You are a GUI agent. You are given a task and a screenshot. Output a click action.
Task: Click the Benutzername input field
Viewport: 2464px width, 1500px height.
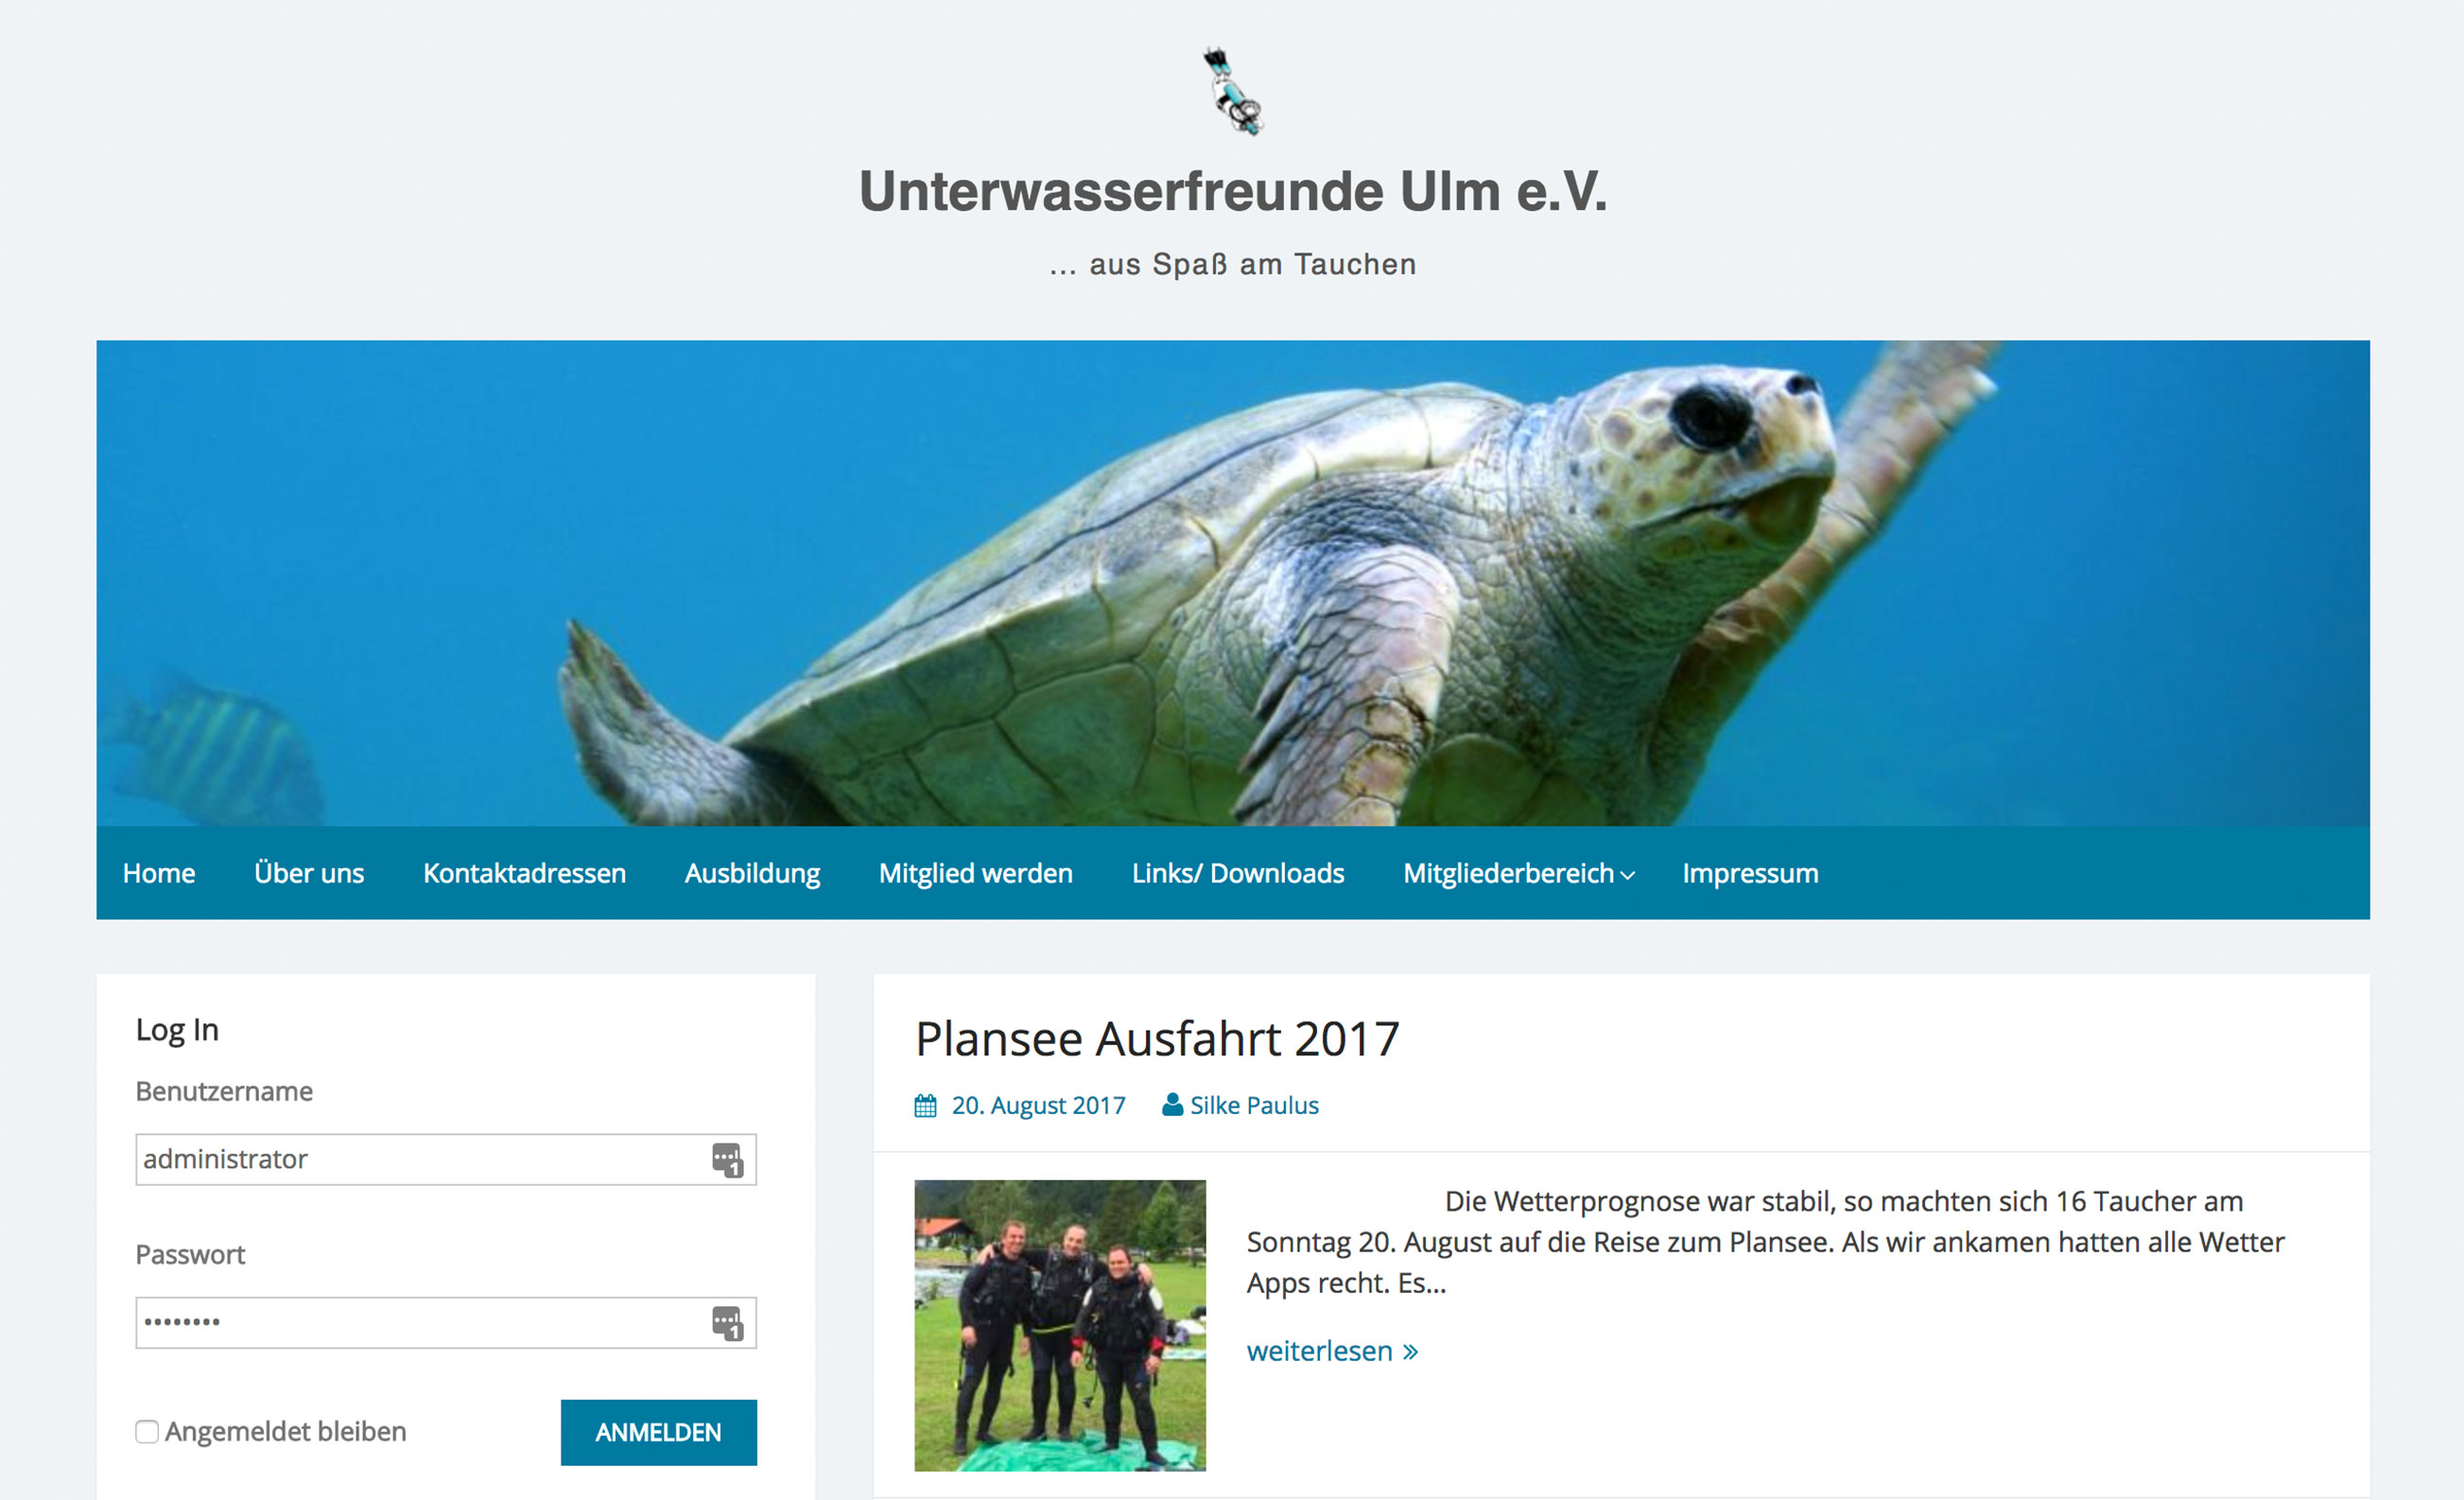446,1160
